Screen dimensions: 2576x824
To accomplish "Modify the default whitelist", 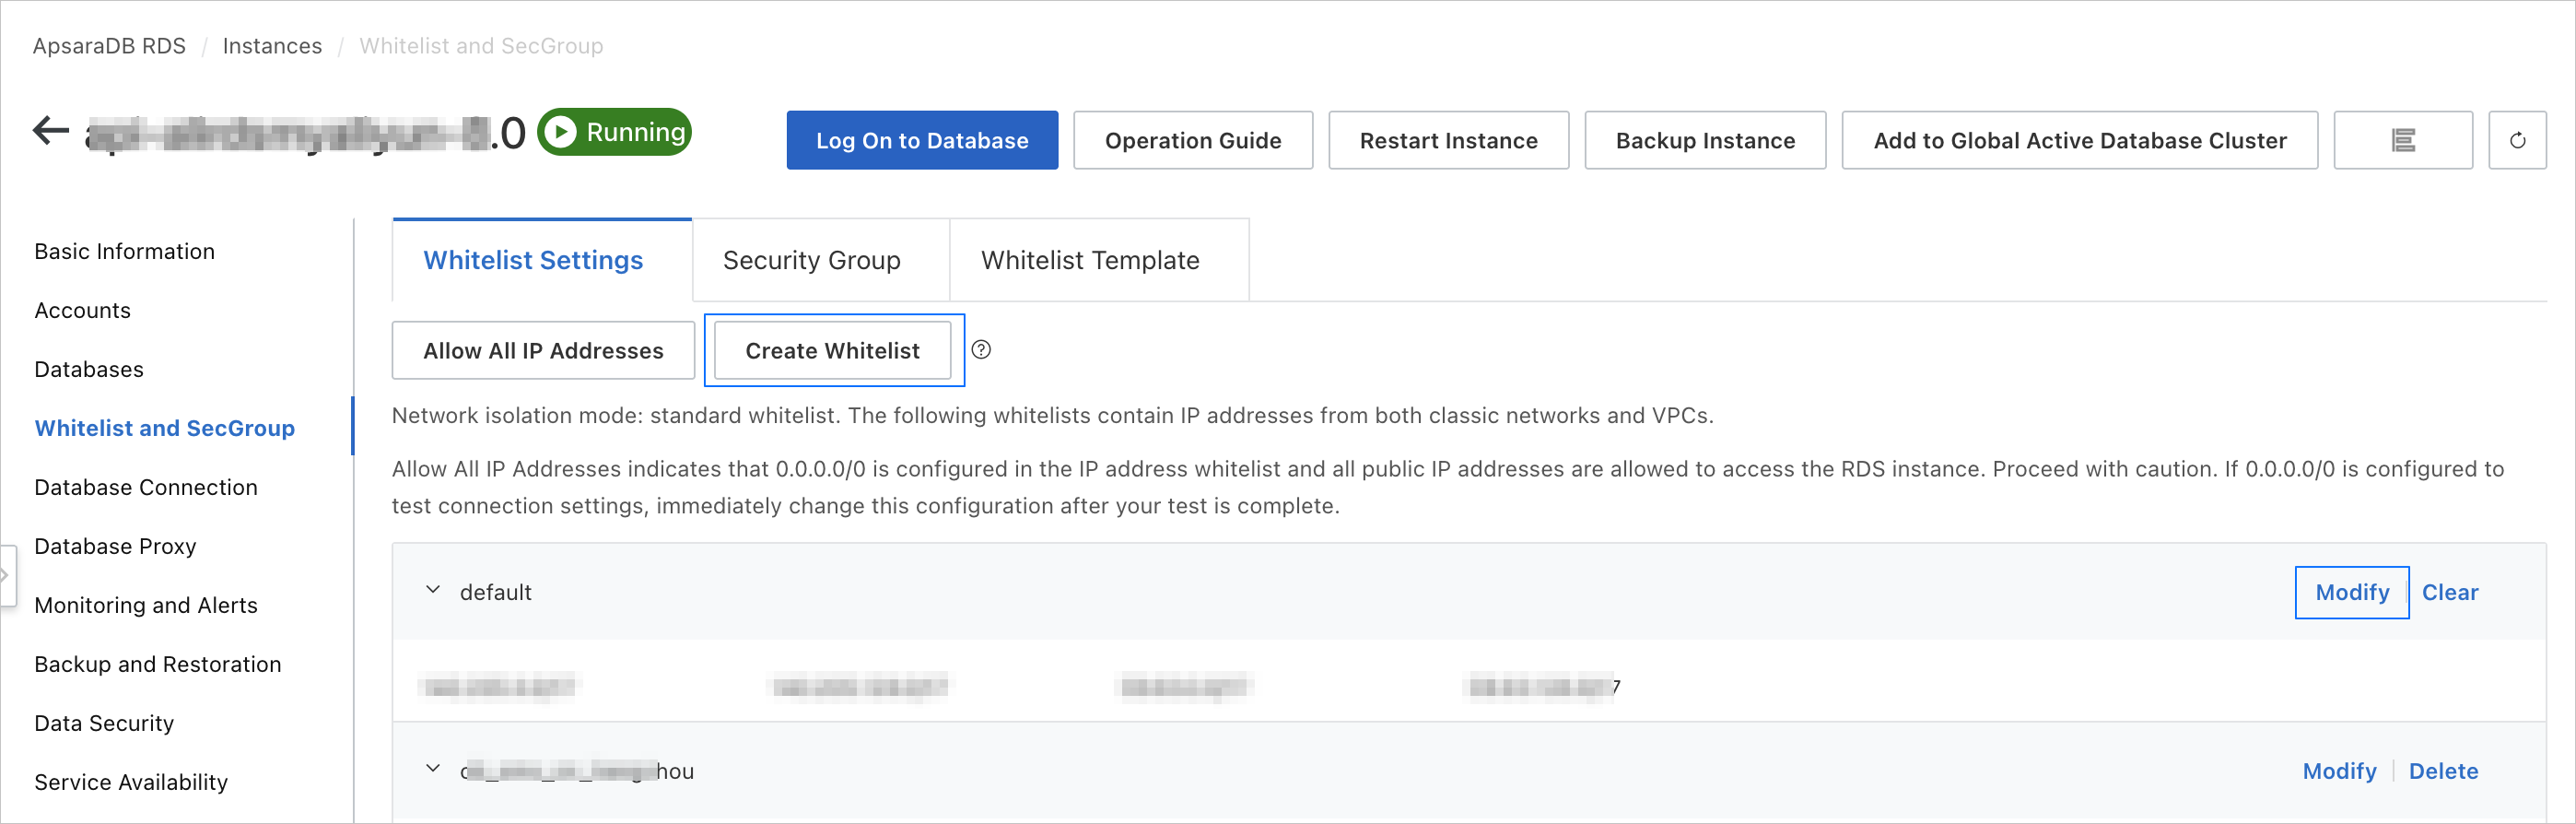I will pyautogui.click(x=2351, y=592).
